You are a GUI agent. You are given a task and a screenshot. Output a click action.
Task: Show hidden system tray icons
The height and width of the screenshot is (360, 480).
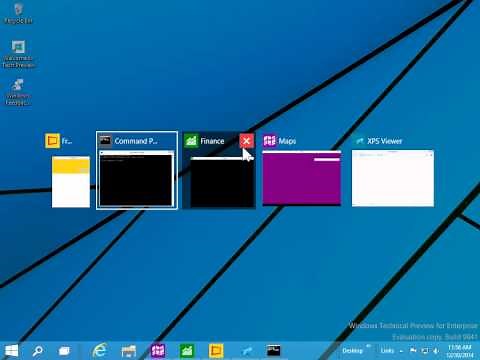401,351
